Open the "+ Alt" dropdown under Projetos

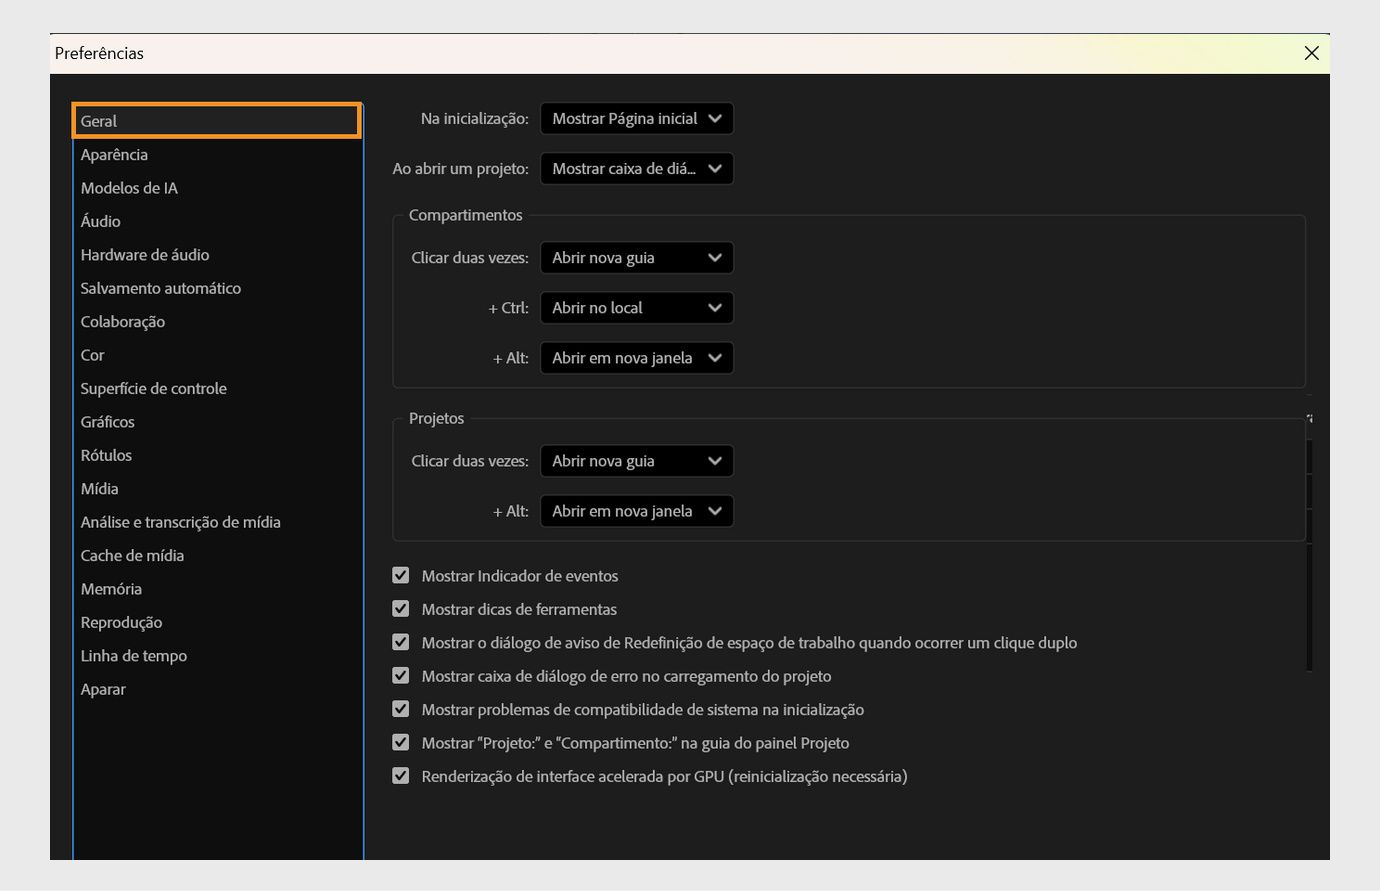[x=636, y=510]
